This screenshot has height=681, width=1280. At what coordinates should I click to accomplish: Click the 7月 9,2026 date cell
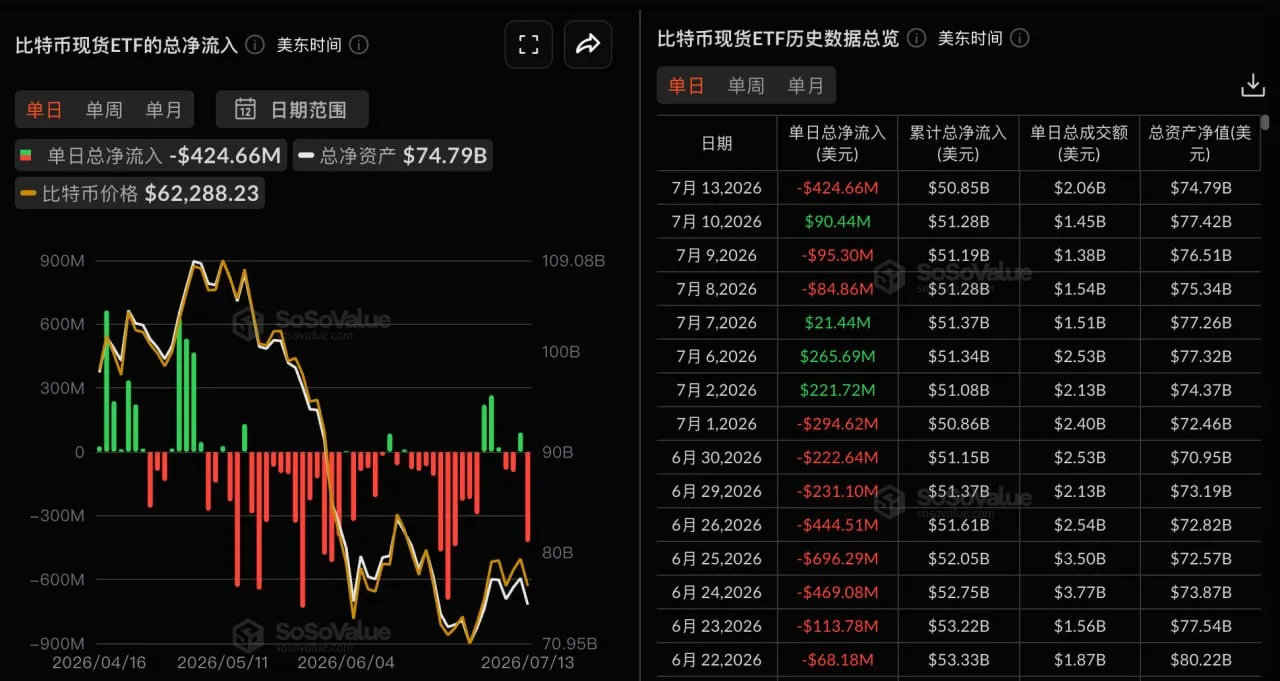tap(717, 255)
